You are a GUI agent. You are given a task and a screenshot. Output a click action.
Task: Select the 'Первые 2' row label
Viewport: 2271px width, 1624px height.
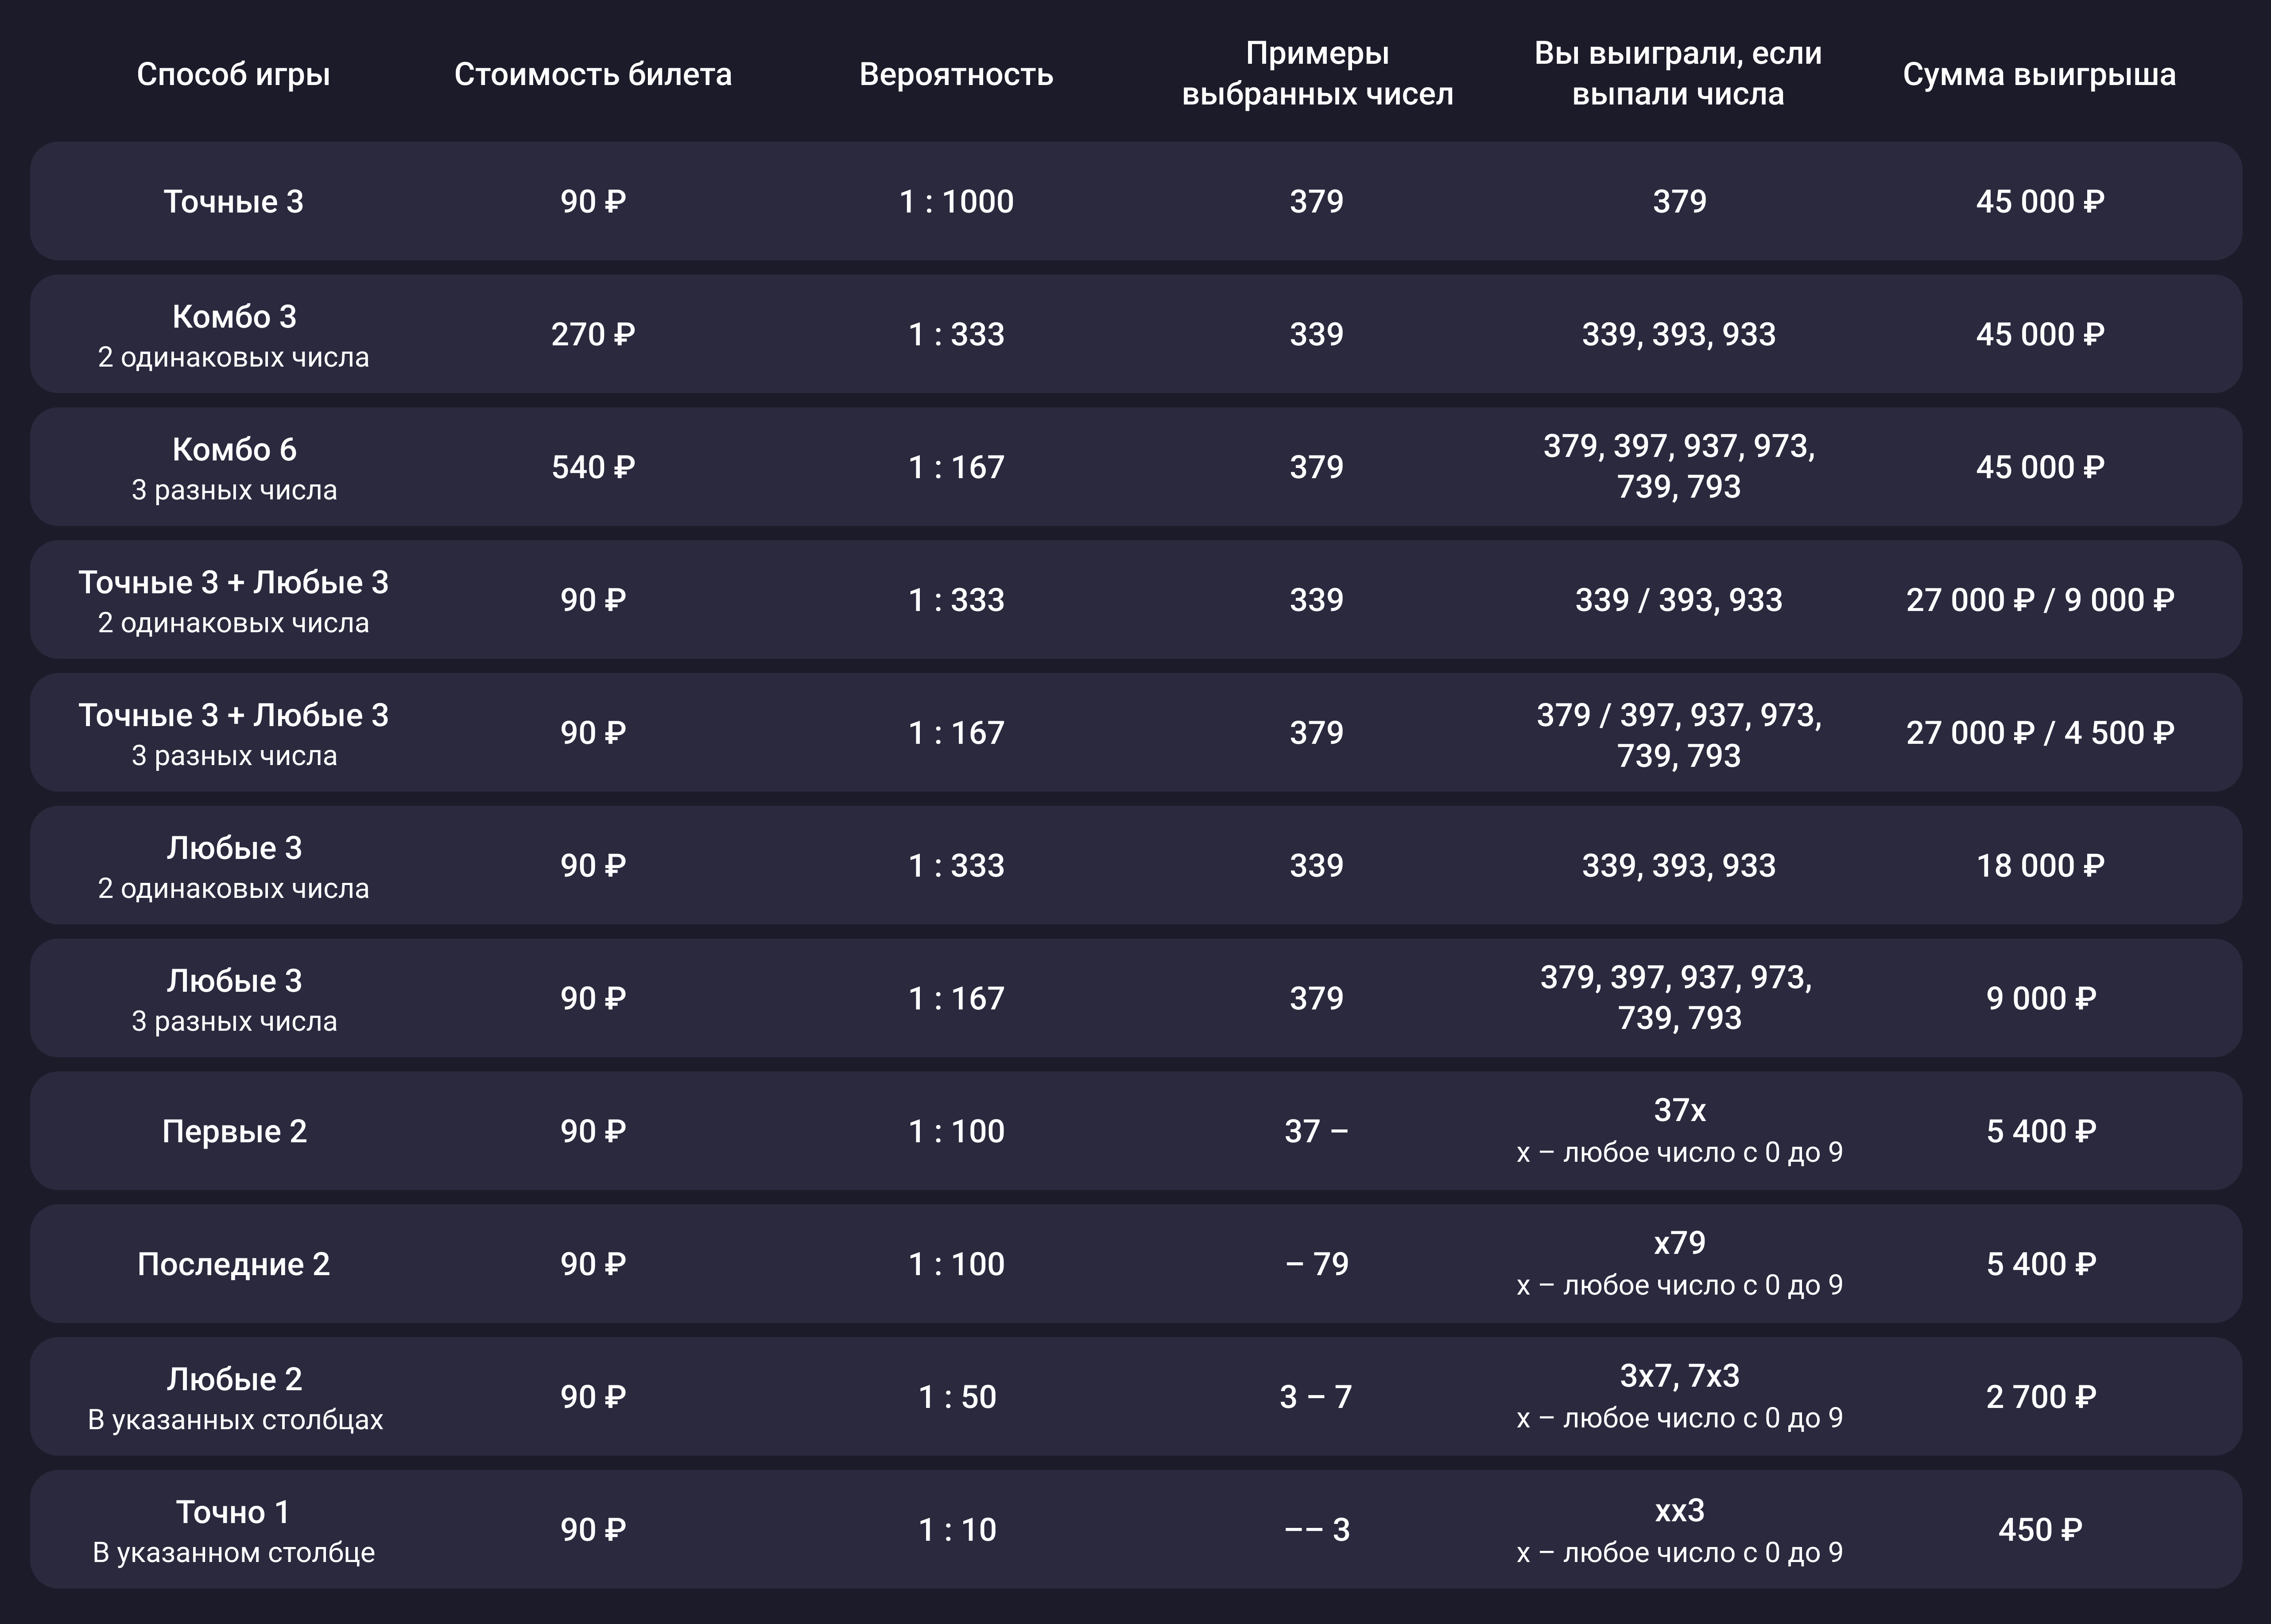[234, 1131]
